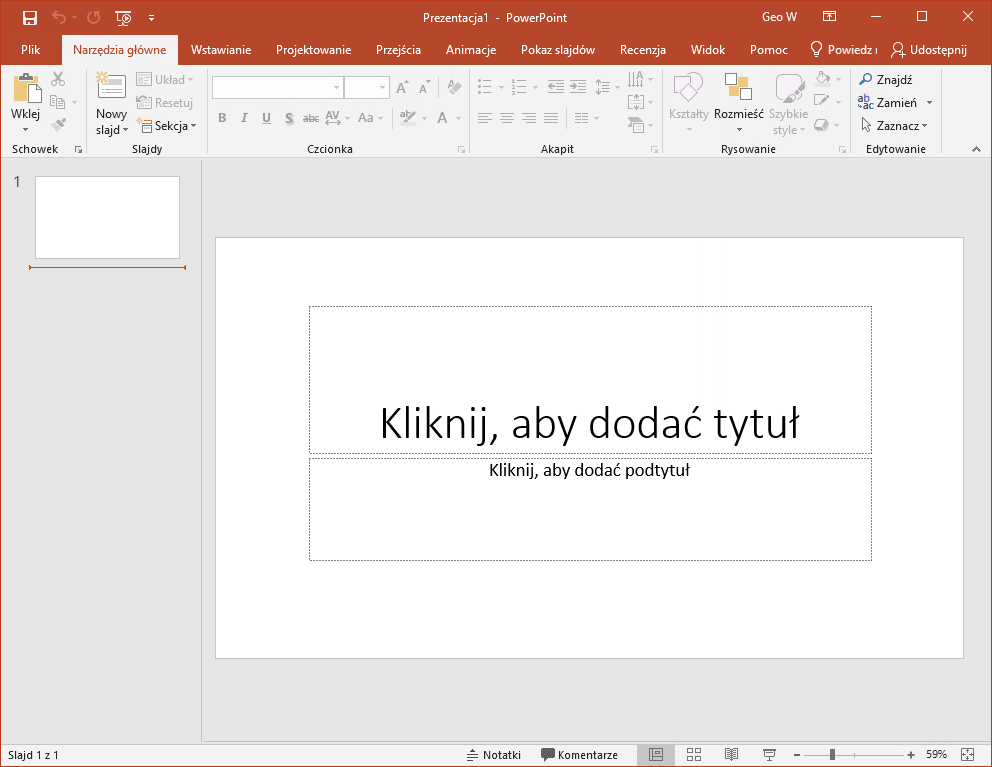Toggle the Komentarze comments pane

coord(580,755)
